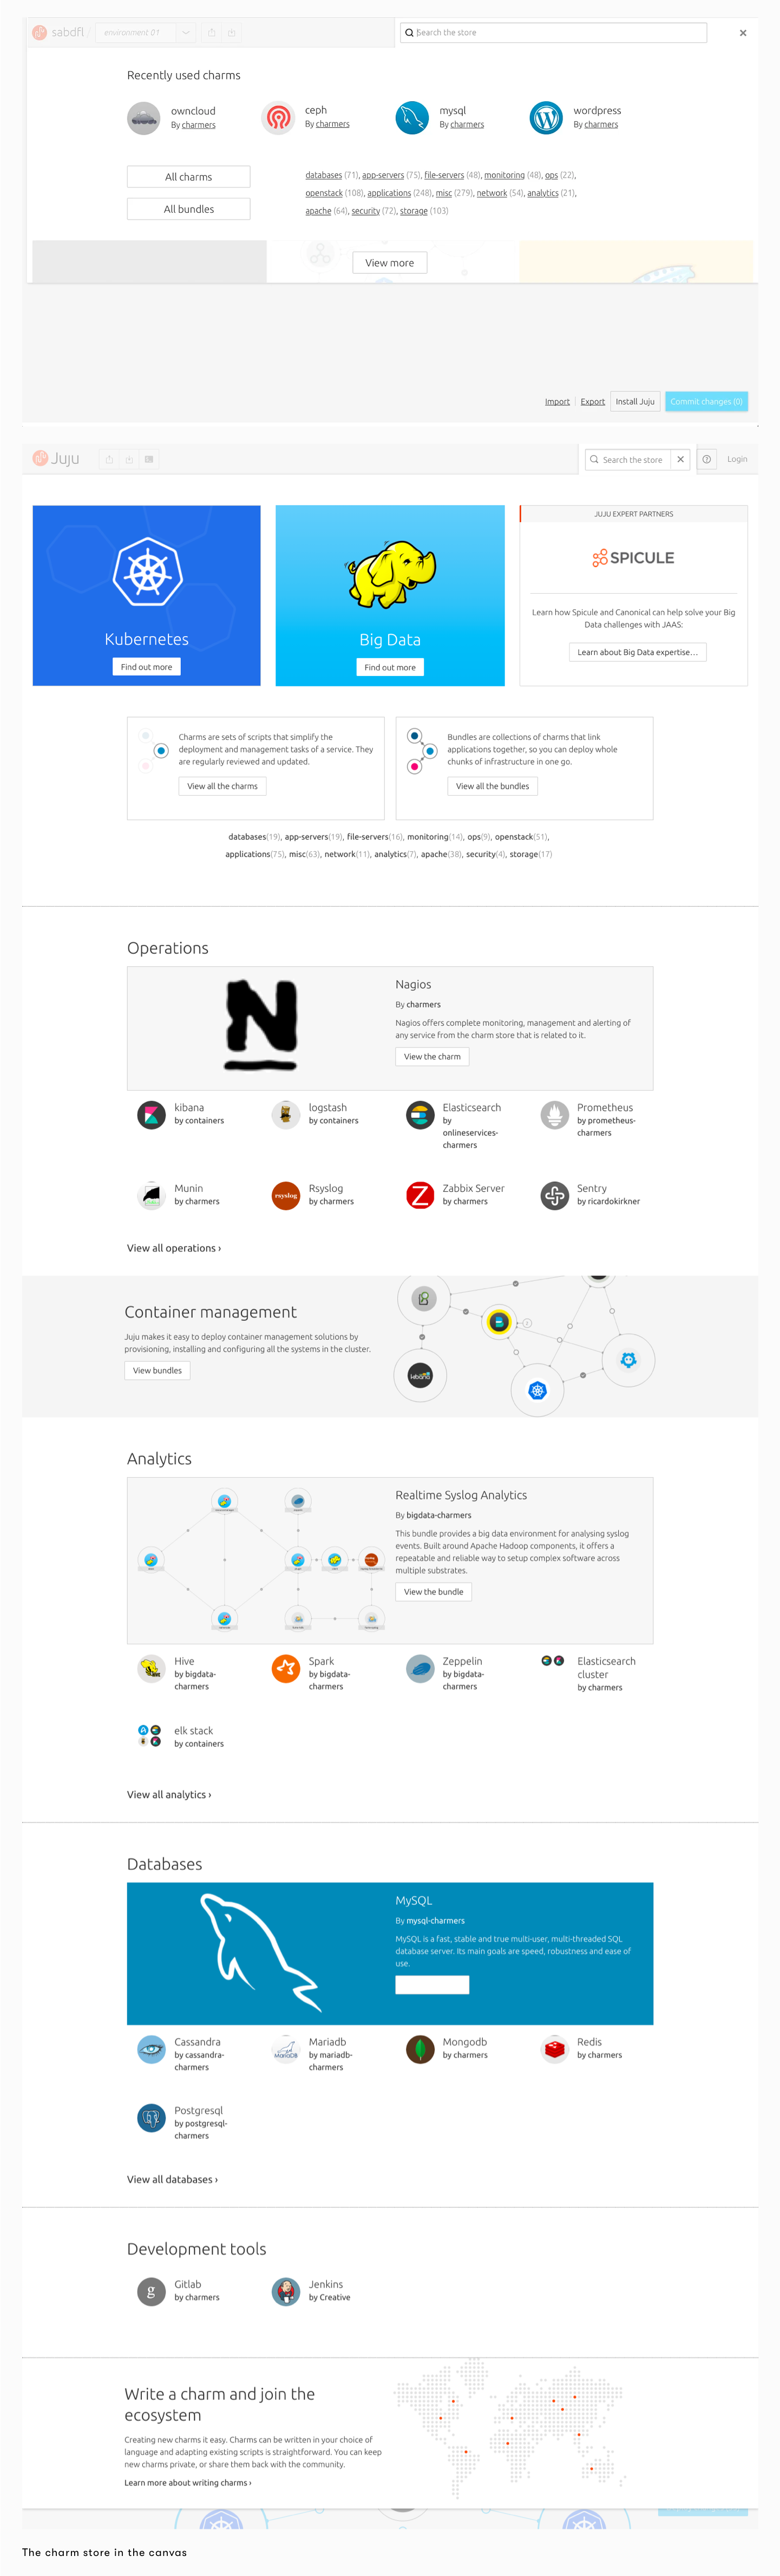Expand the environment 01 dropdown
Viewport: 780px width, 2576px height.
point(186,33)
